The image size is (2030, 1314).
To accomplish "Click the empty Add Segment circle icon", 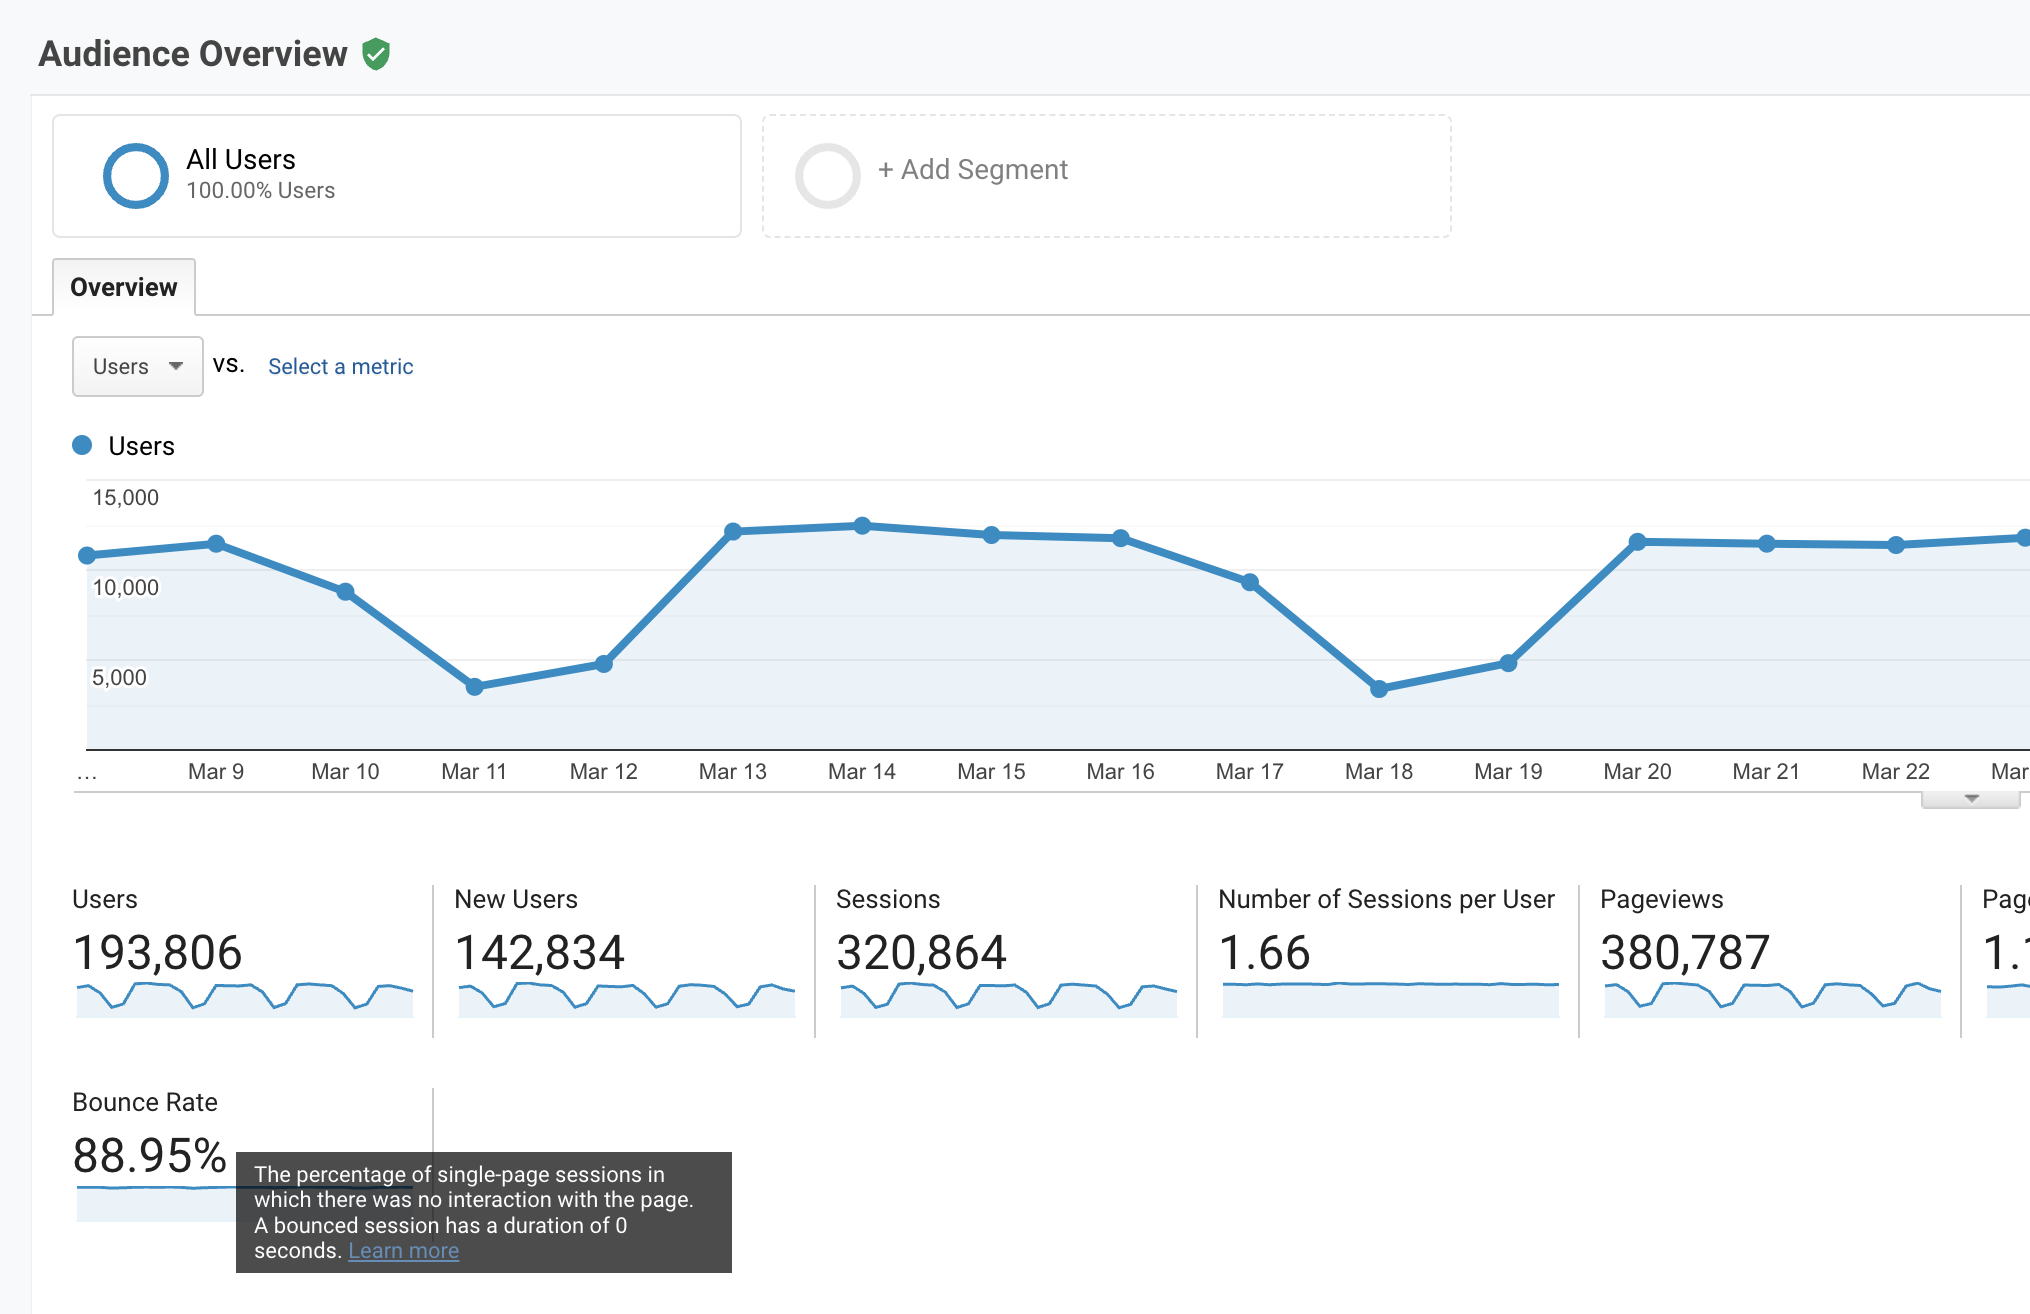I will [x=827, y=176].
